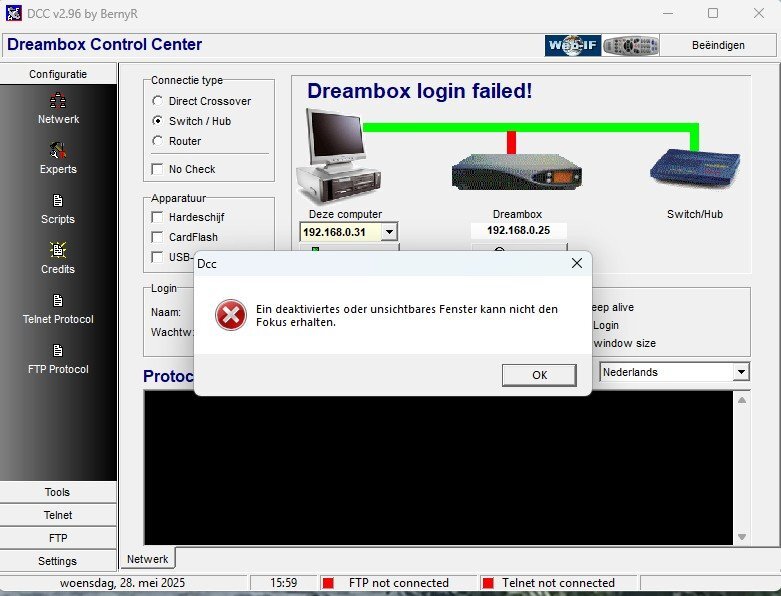This screenshot has width=781, height=596.
Task: Open the Experts section icon
Action: (x=58, y=150)
